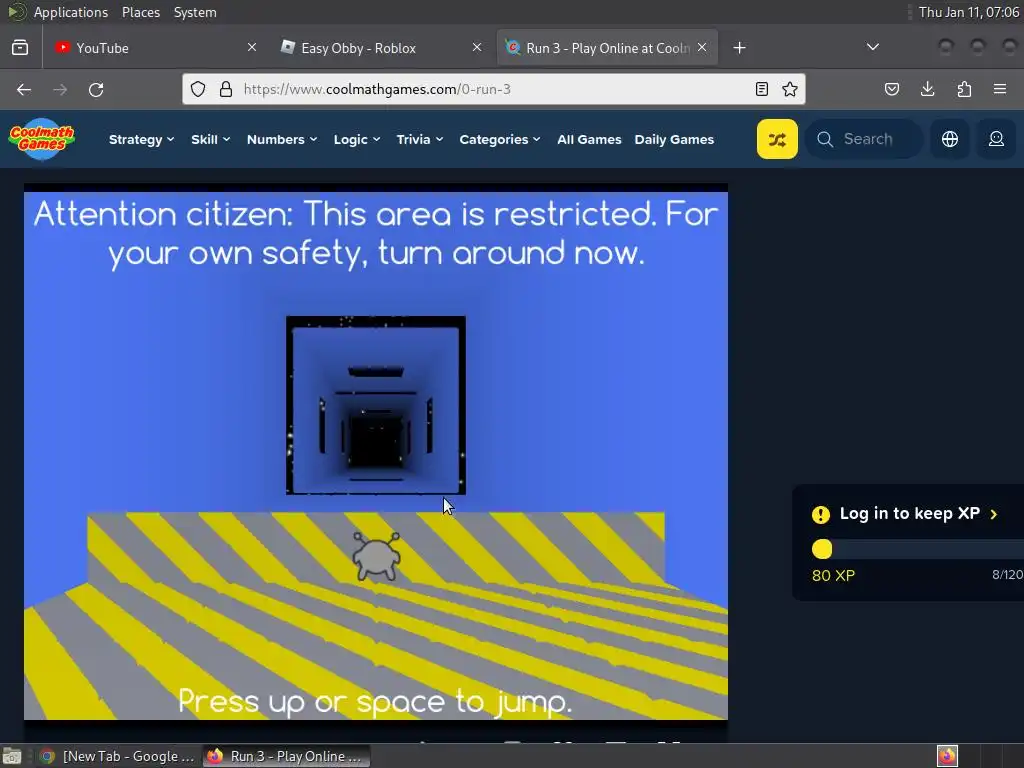This screenshot has height=768, width=1024.
Task: Expand the Trivia dropdown menu
Action: point(419,139)
